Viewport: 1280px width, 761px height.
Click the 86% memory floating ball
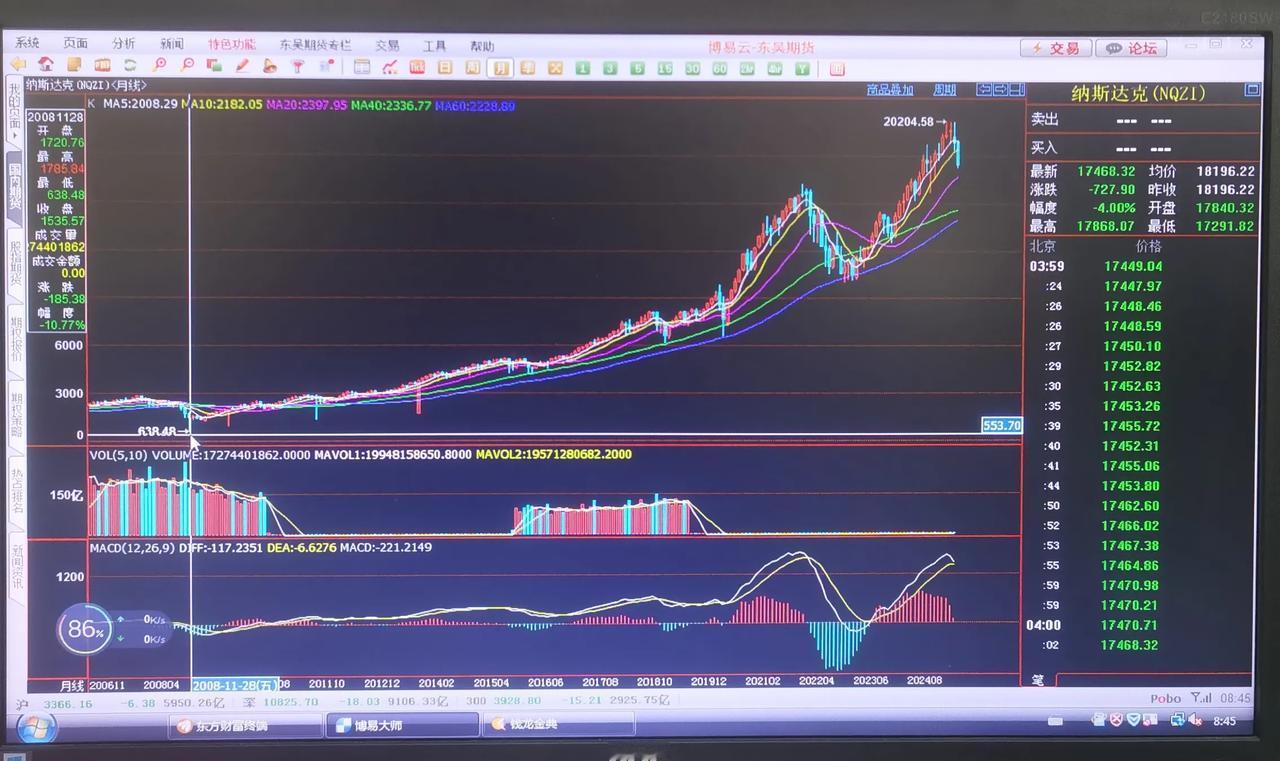point(84,629)
